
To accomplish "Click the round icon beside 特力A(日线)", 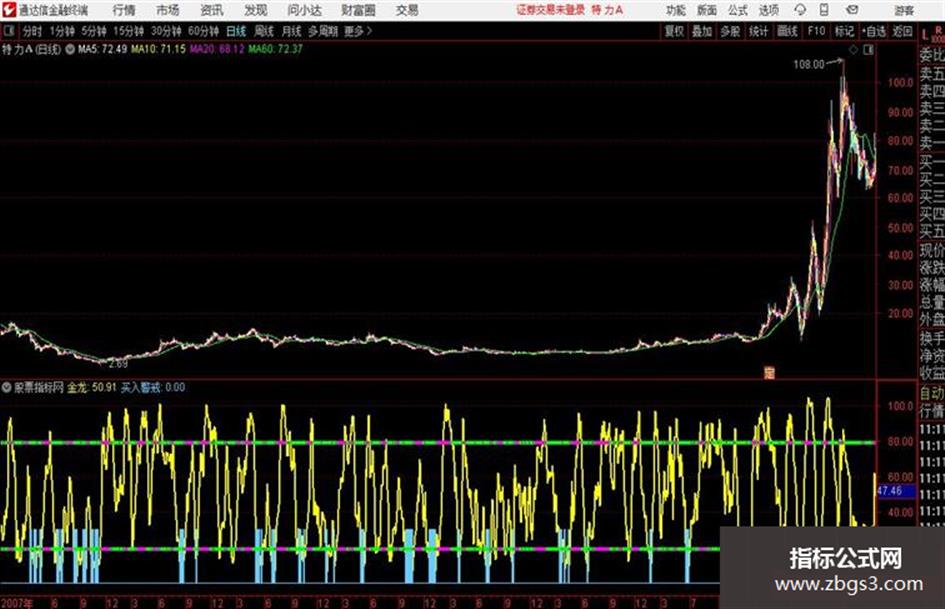I will (x=70, y=49).
